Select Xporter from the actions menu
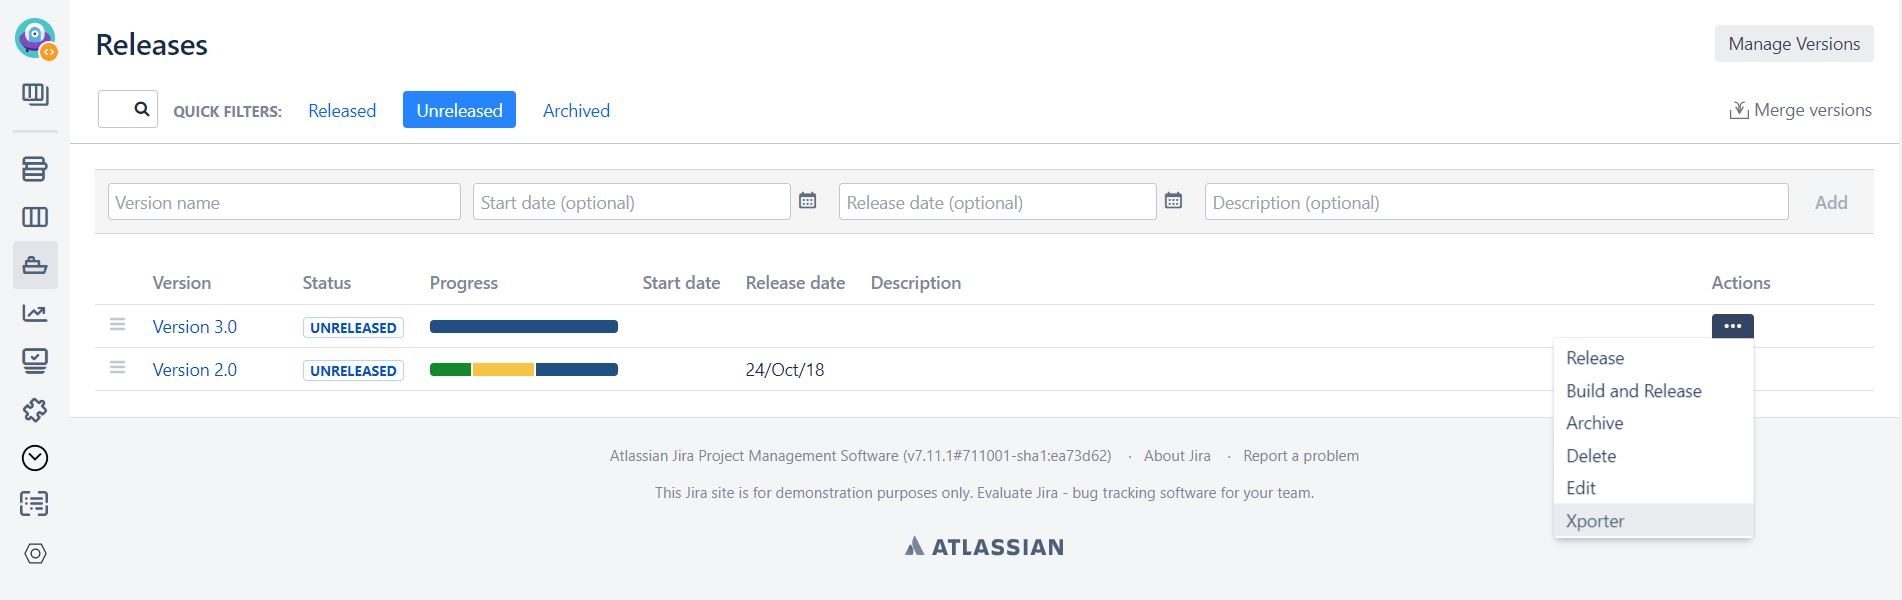Image resolution: width=1902 pixels, height=600 pixels. coord(1595,521)
